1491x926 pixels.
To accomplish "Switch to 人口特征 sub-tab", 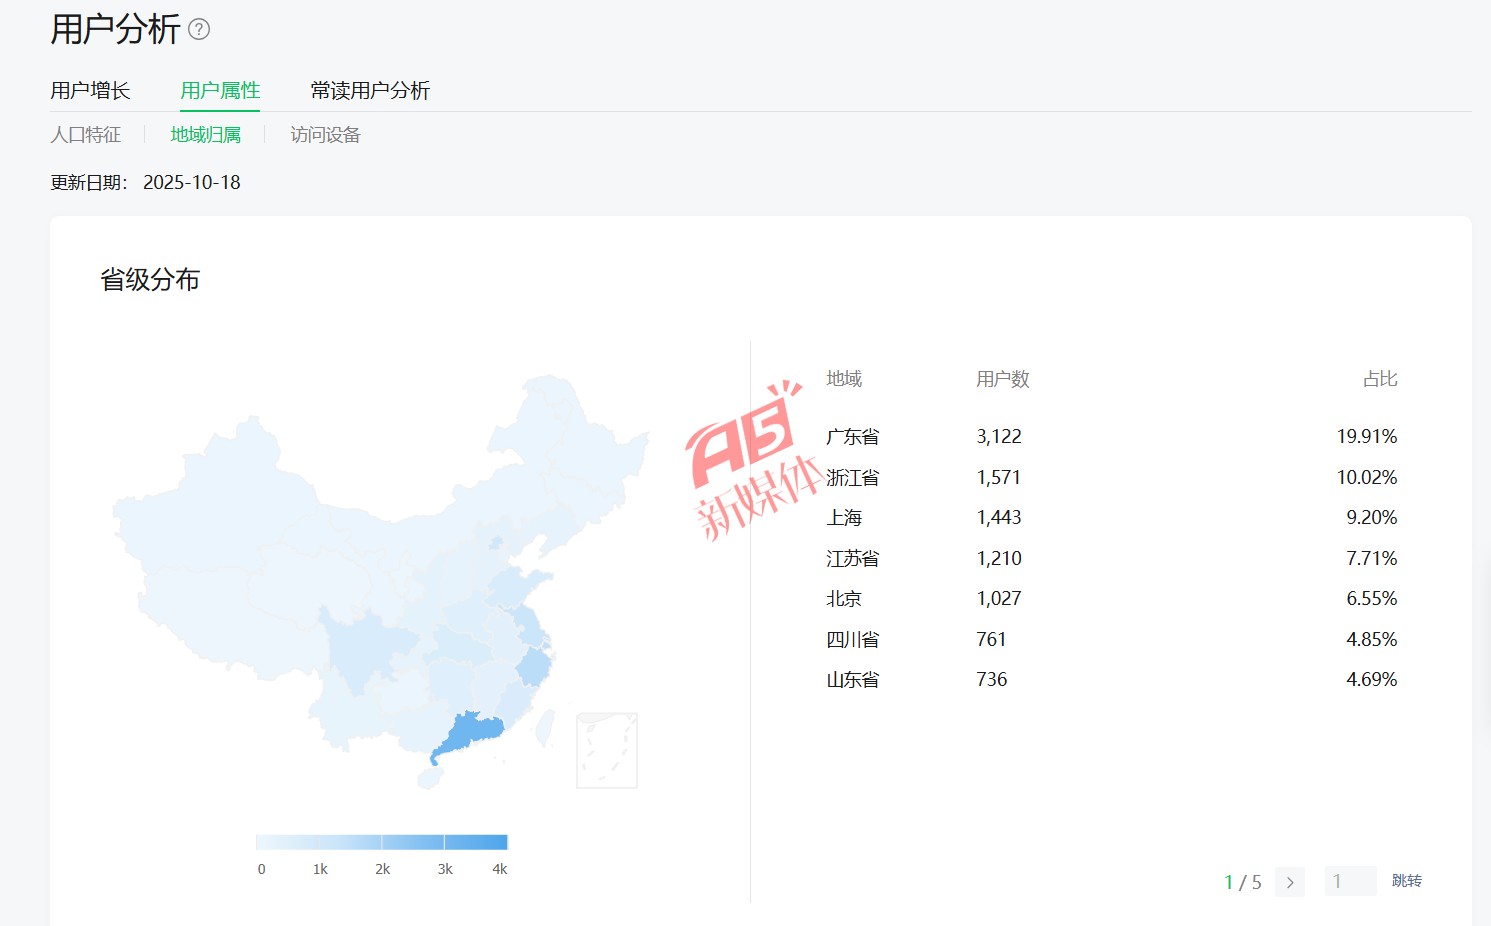I will click(x=86, y=135).
